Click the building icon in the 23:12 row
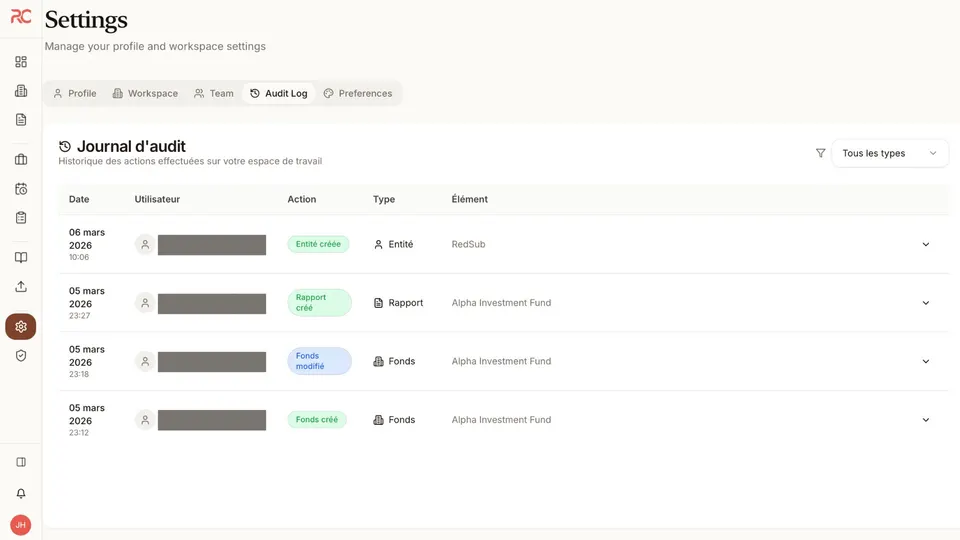 click(x=378, y=420)
